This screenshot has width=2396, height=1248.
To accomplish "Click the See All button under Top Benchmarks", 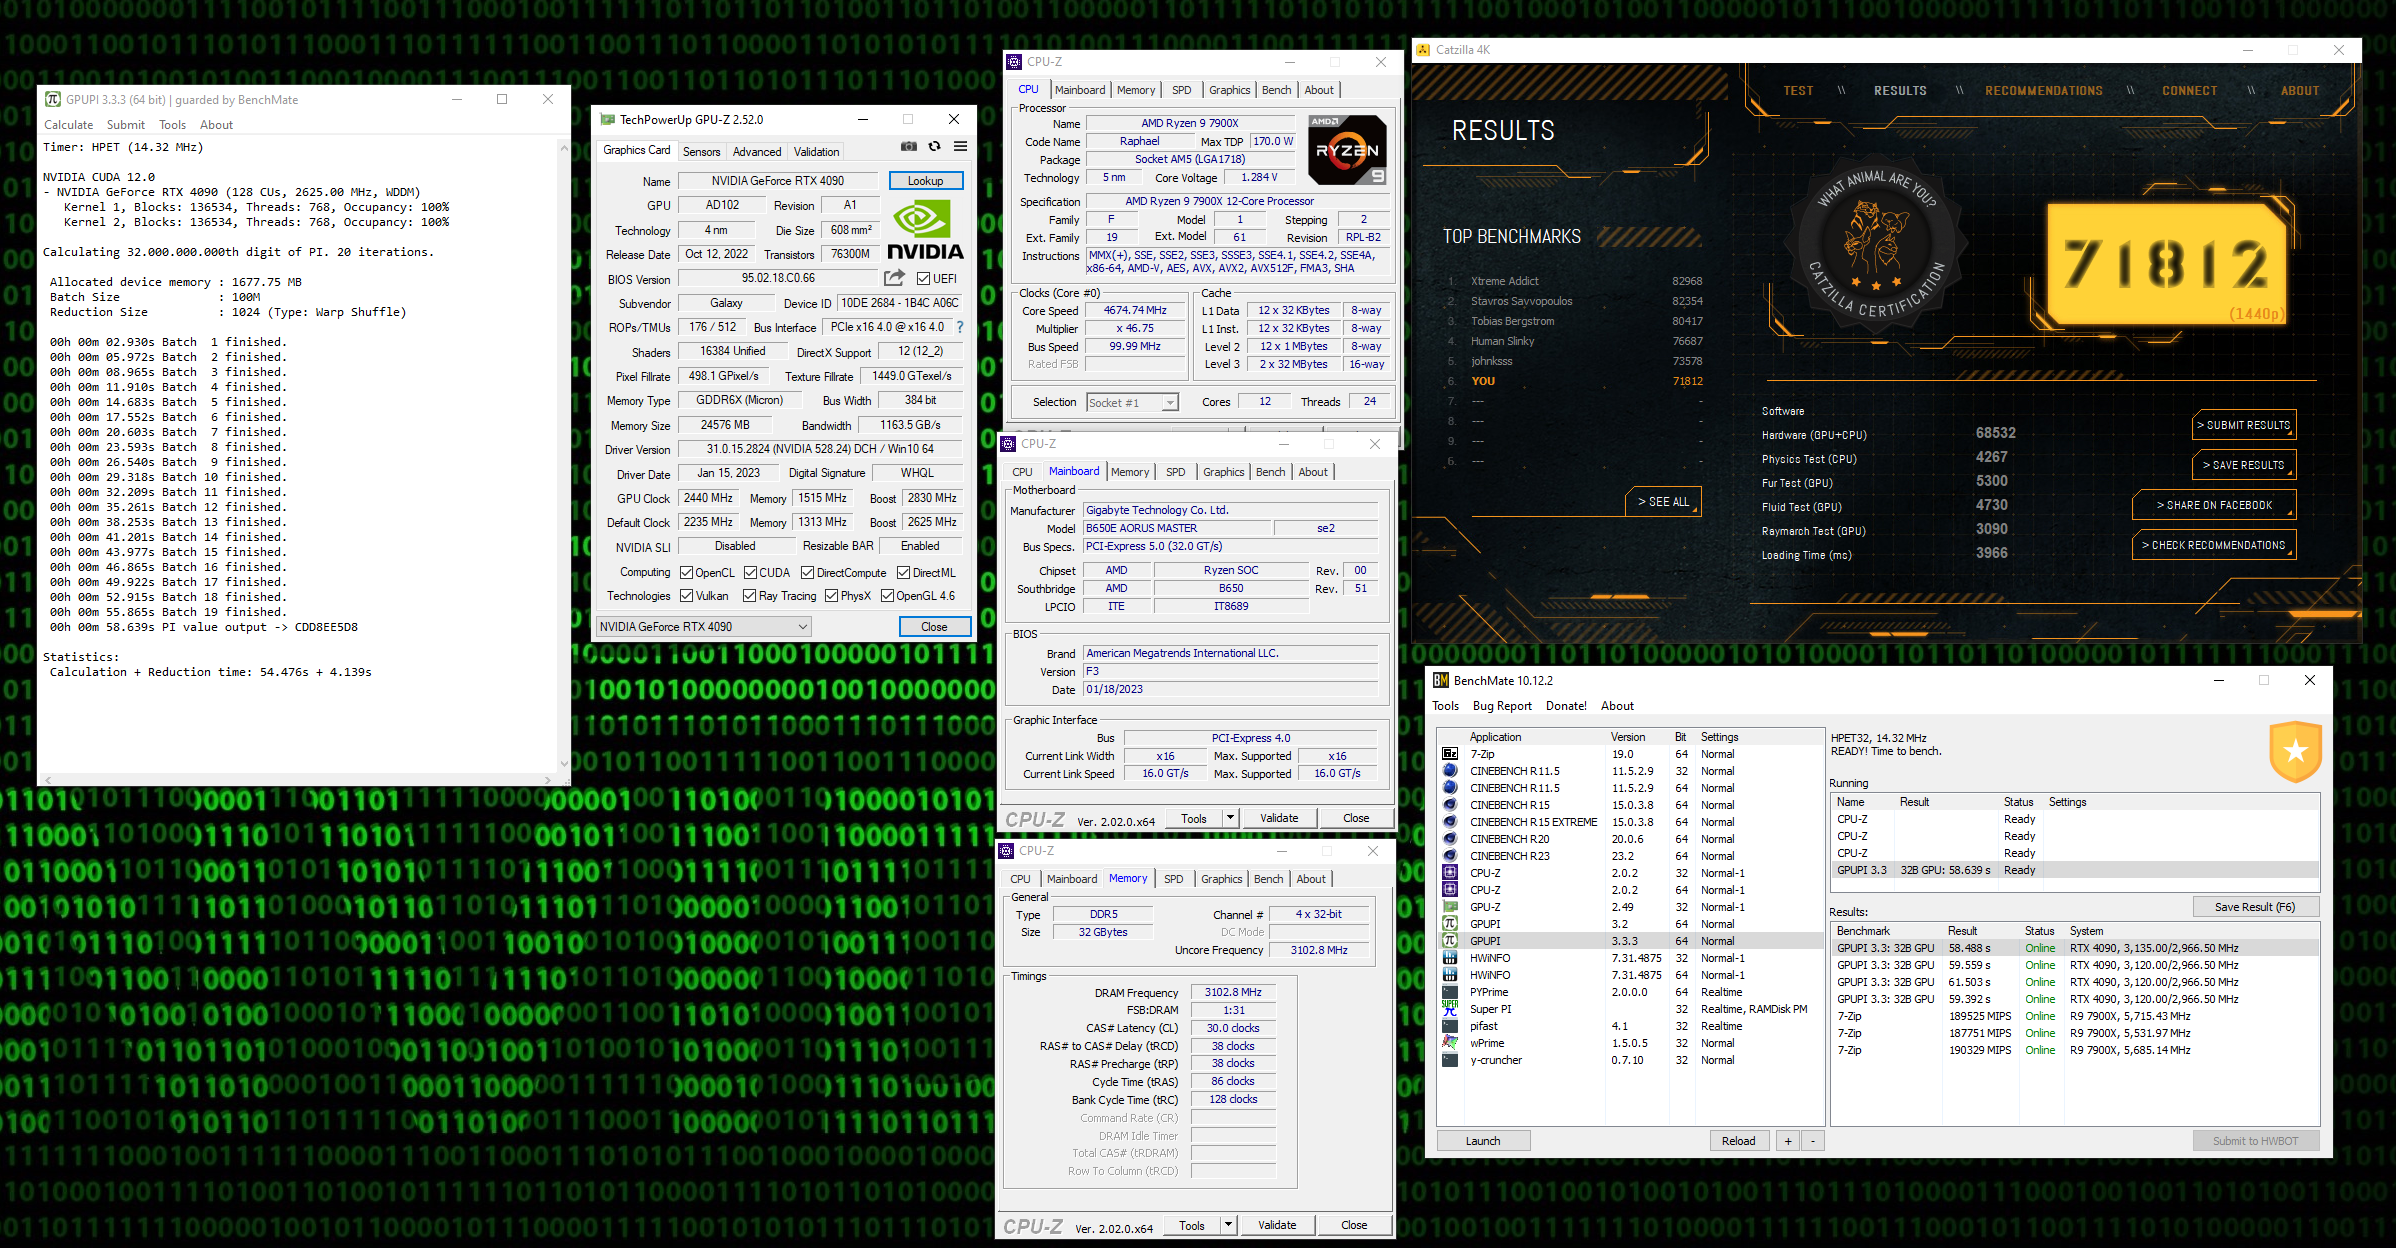I will pyautogui.click(x=1663, y=502).
